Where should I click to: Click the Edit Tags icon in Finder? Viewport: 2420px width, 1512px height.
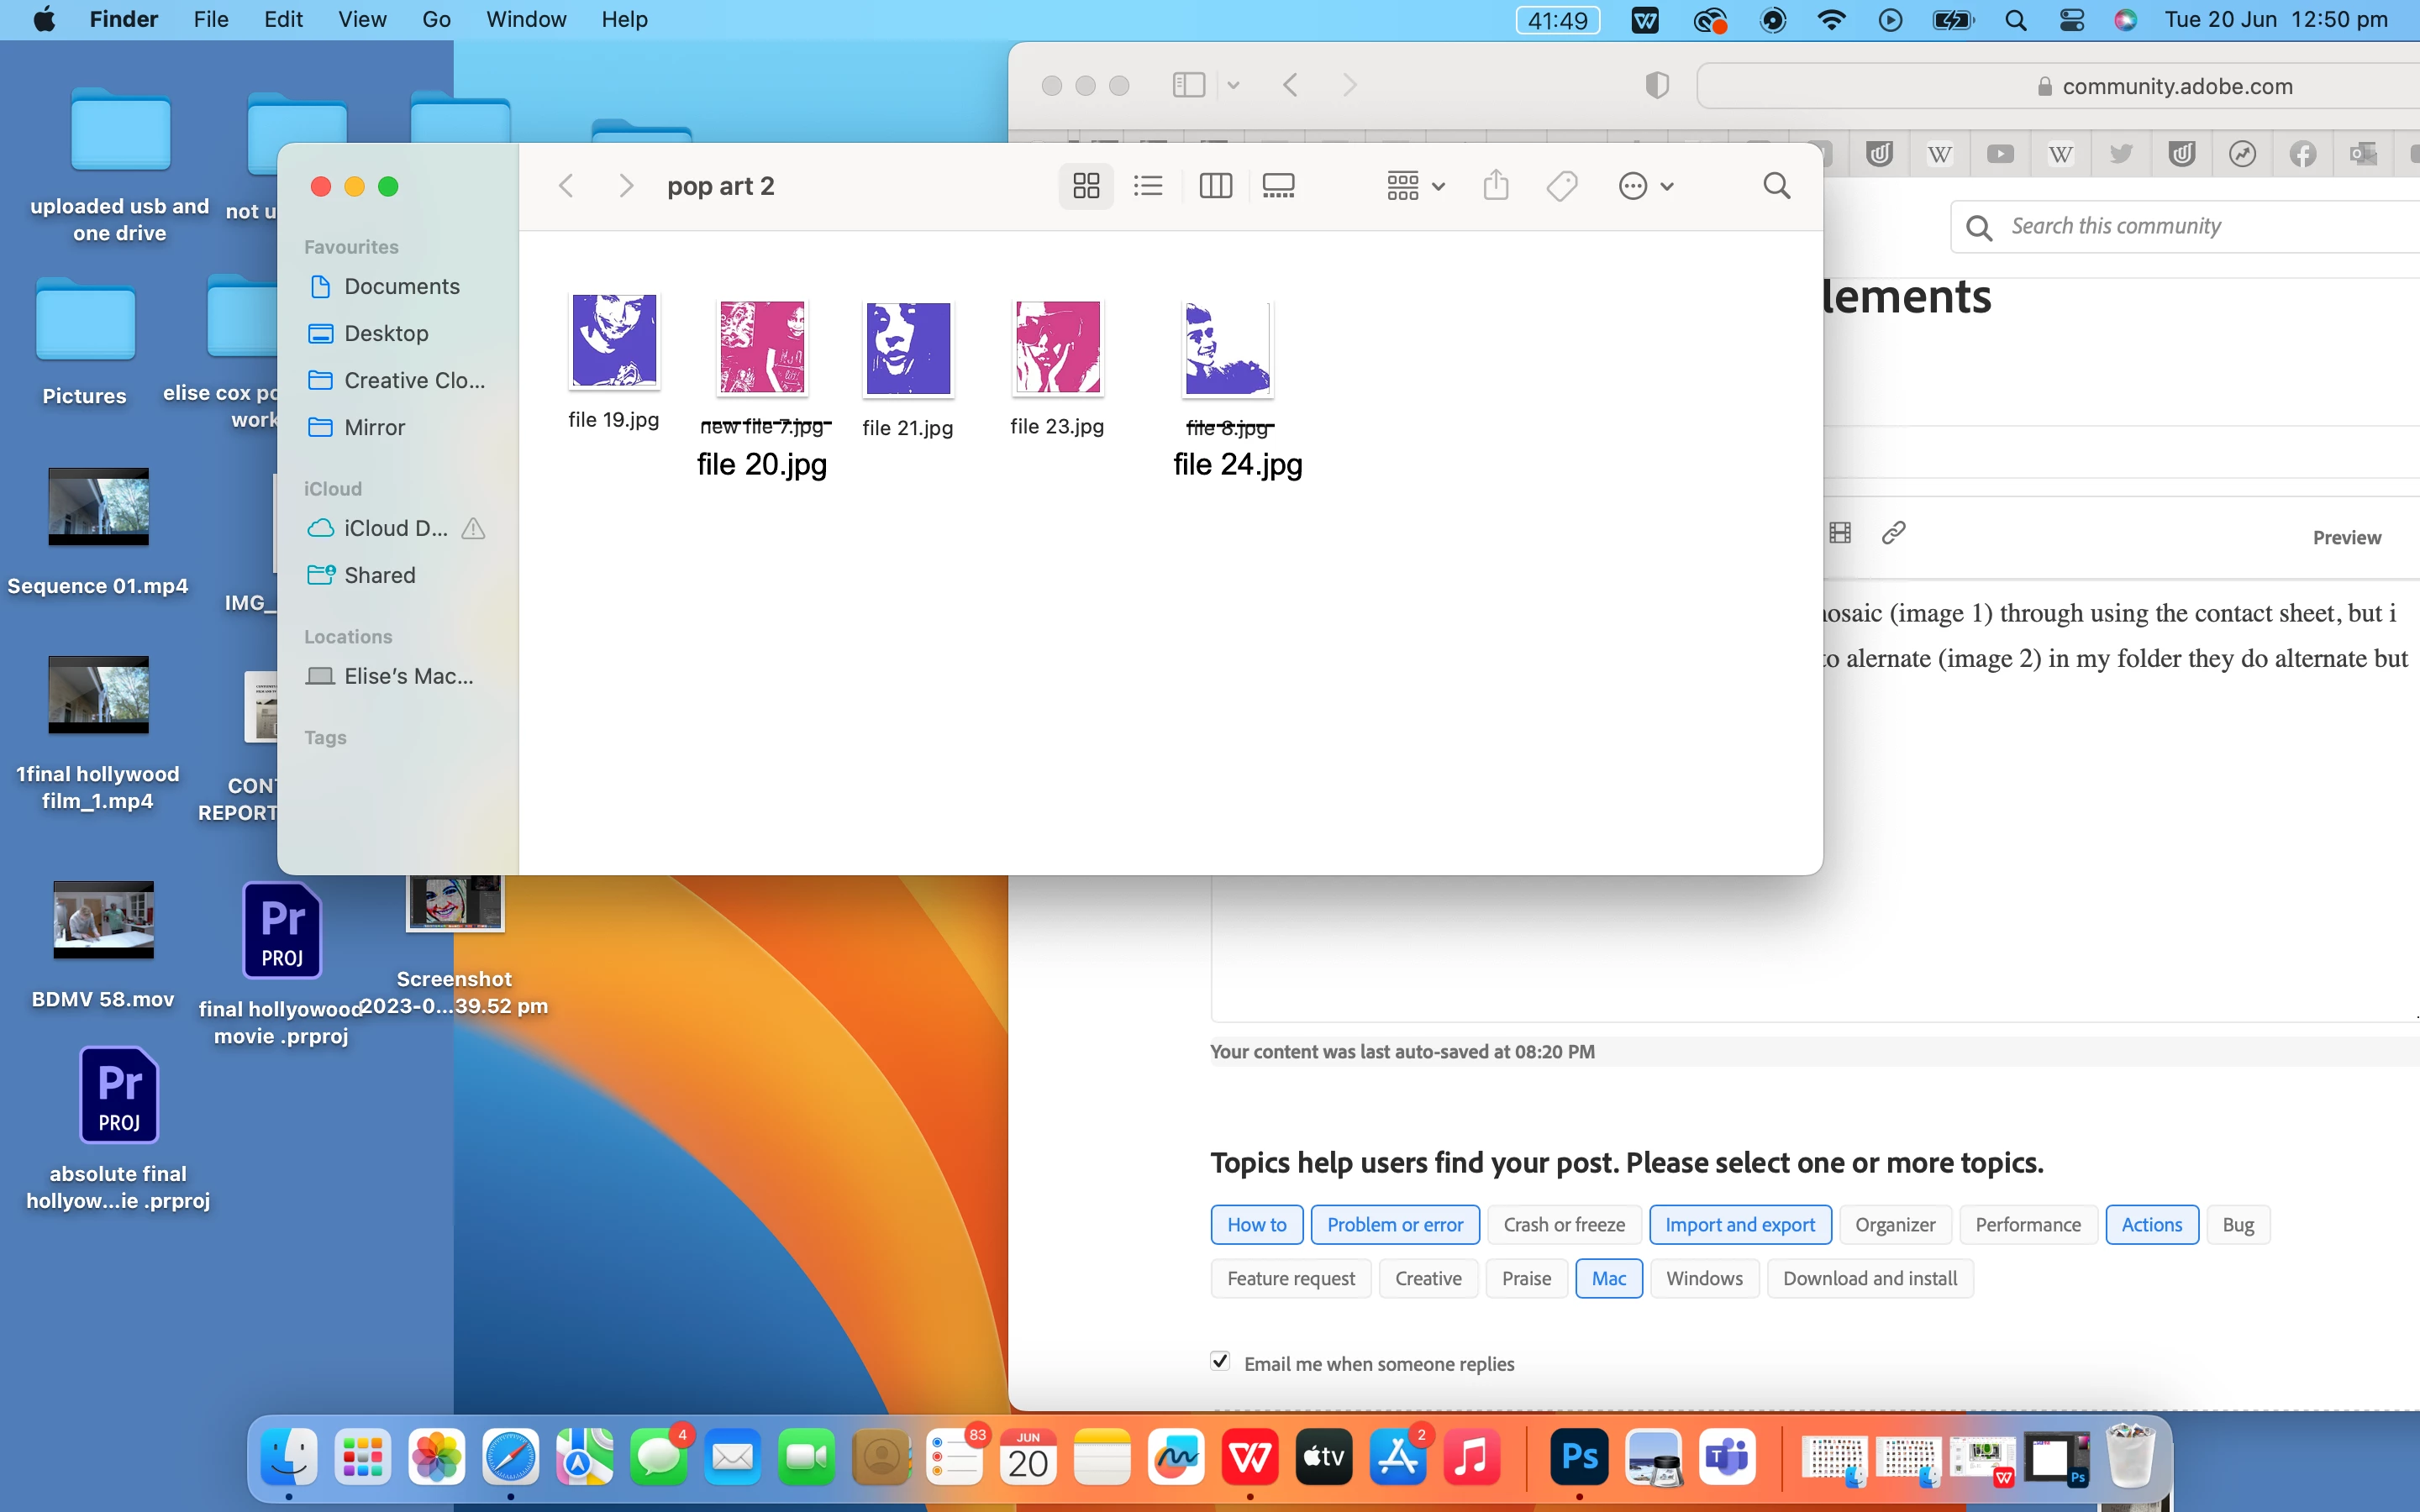(1561, 186)
